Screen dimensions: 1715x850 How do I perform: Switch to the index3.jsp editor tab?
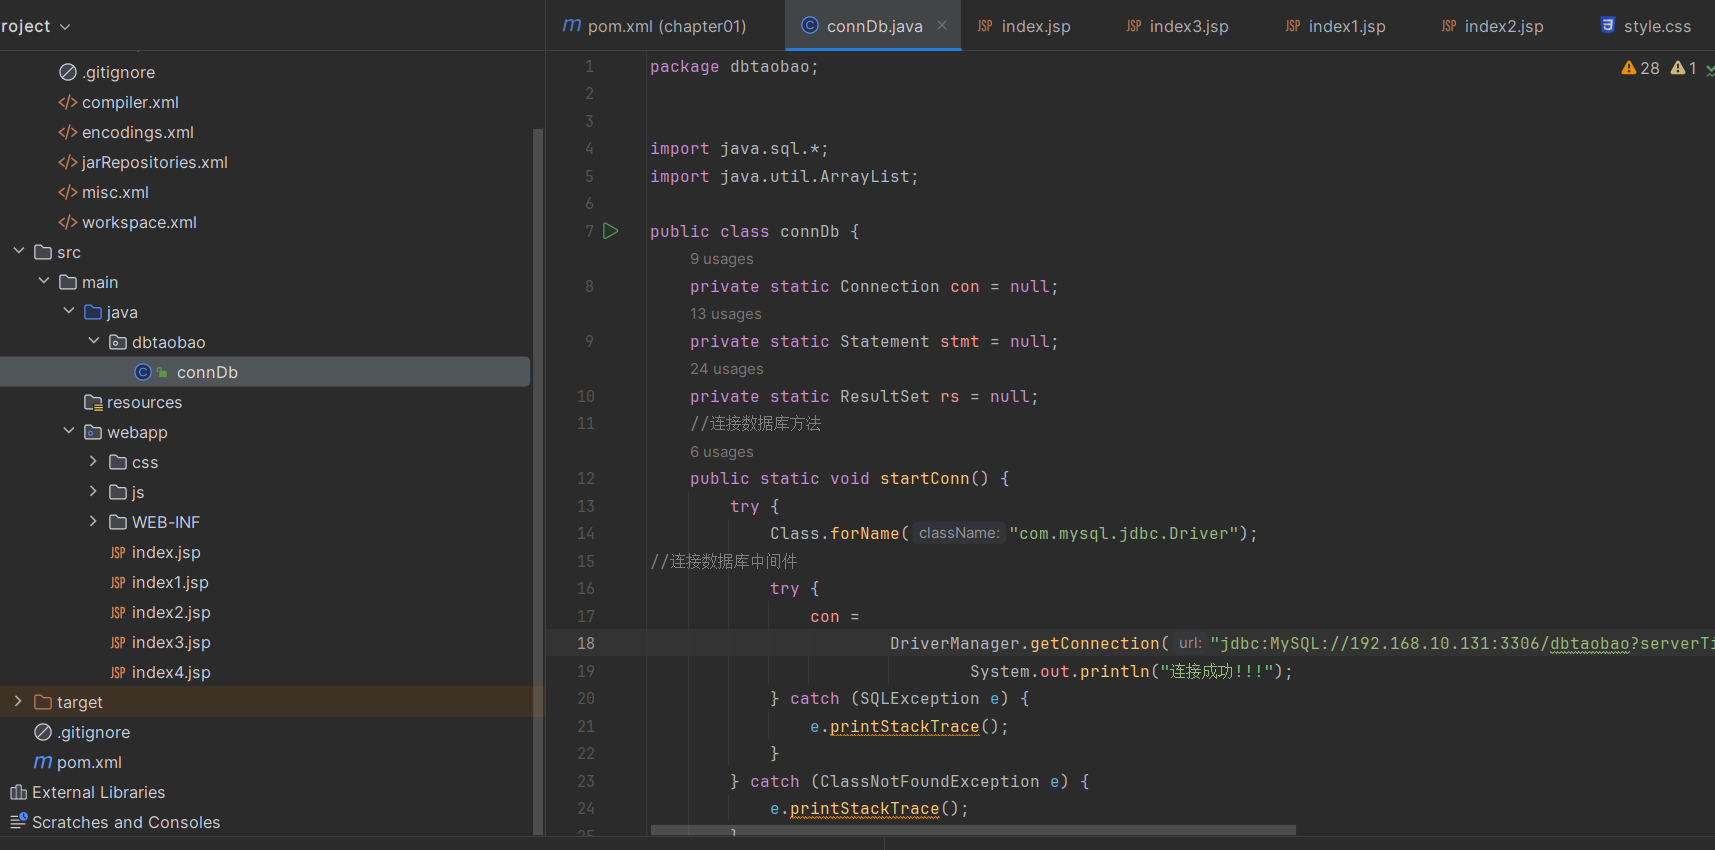pos(1177,26)
